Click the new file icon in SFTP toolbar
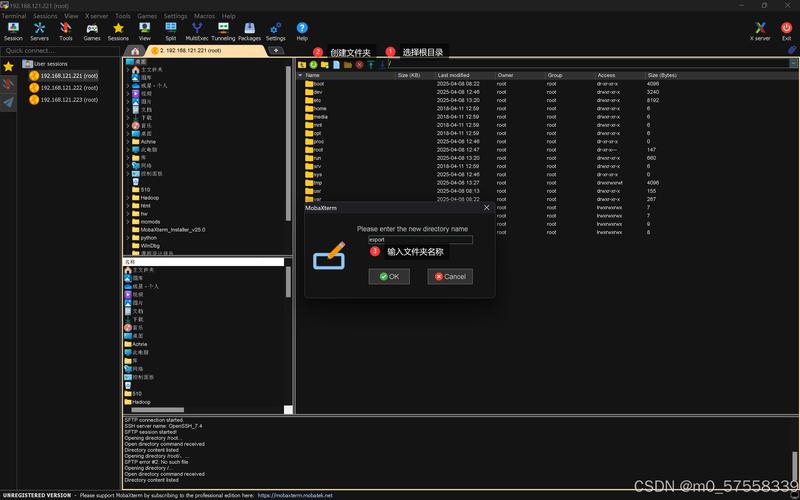 point(336,65)
